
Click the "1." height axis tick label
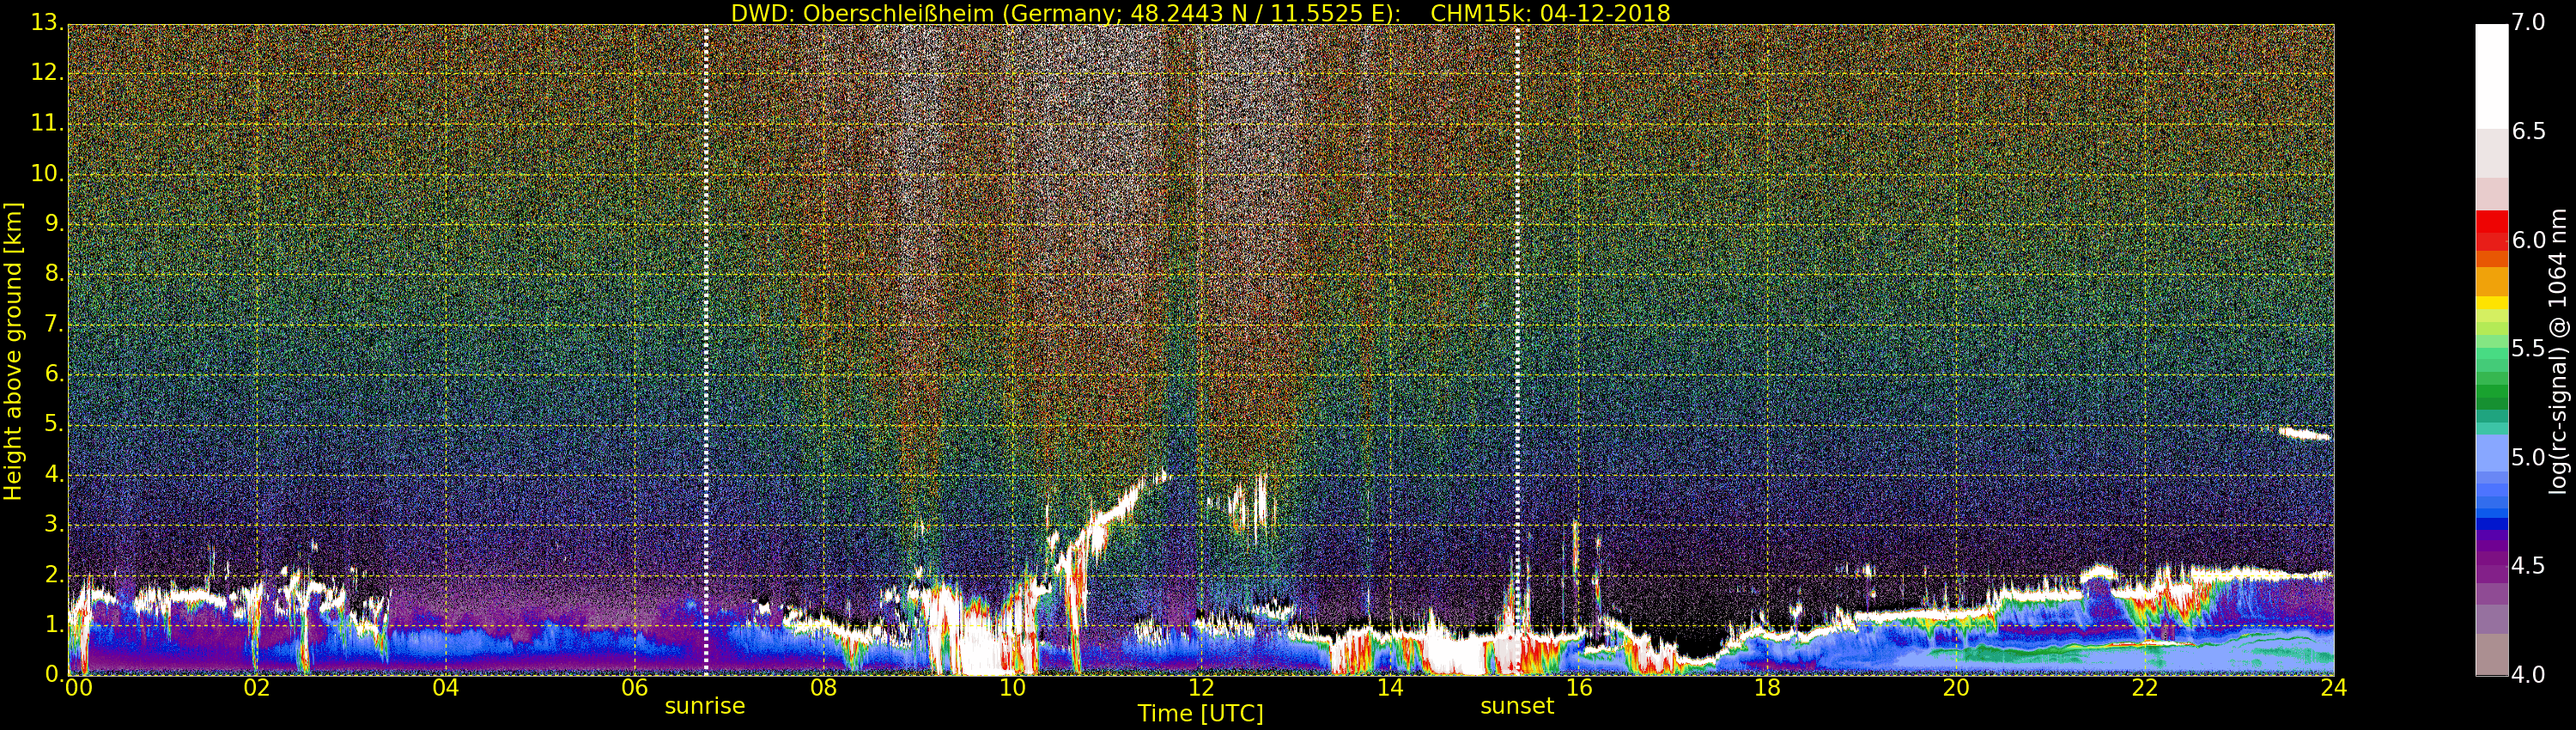click(54, 624)
